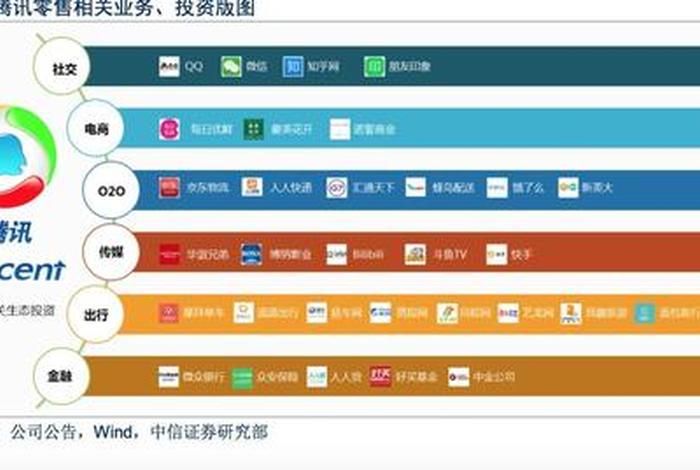This screenshot has width=700, height=470.
Task: Click the red 华谊兄弟 icon
Action: click(170, 254)
